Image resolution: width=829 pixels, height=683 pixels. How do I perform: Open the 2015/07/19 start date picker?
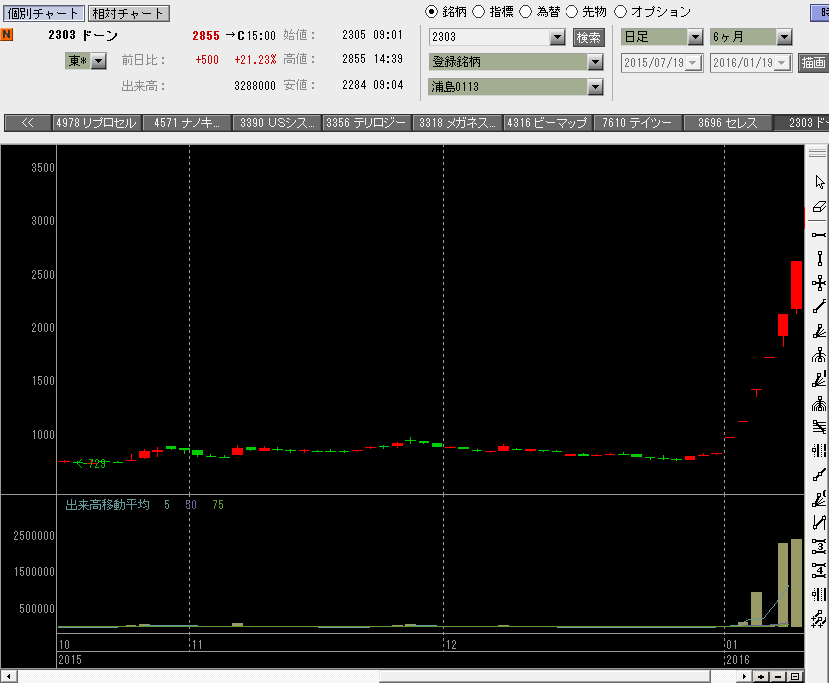[x=693, y=63]
